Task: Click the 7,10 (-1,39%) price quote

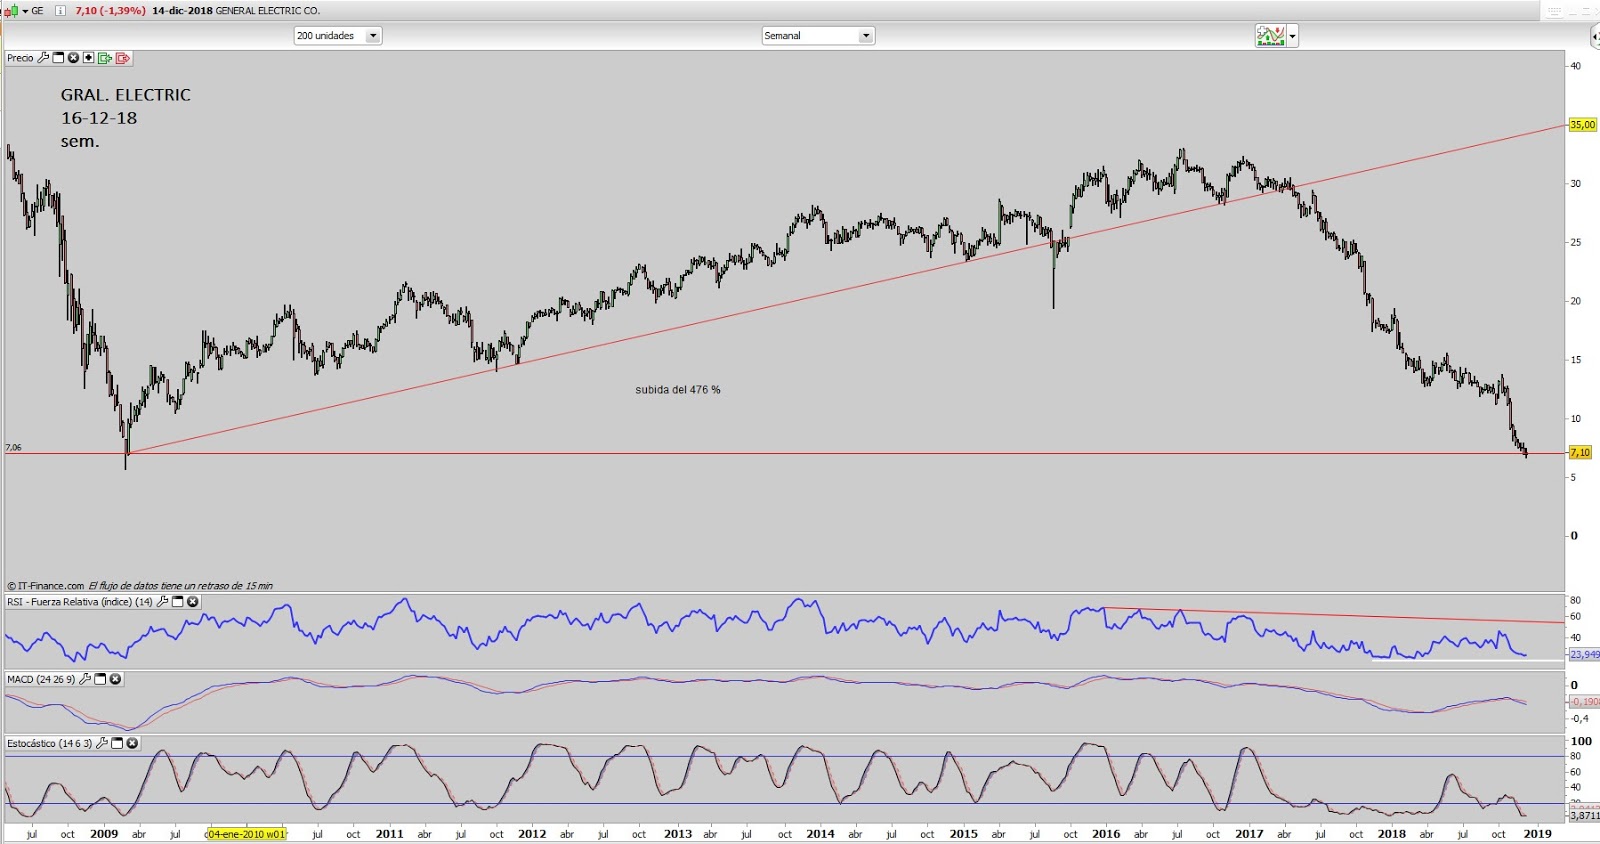Action: pos(110,11)
